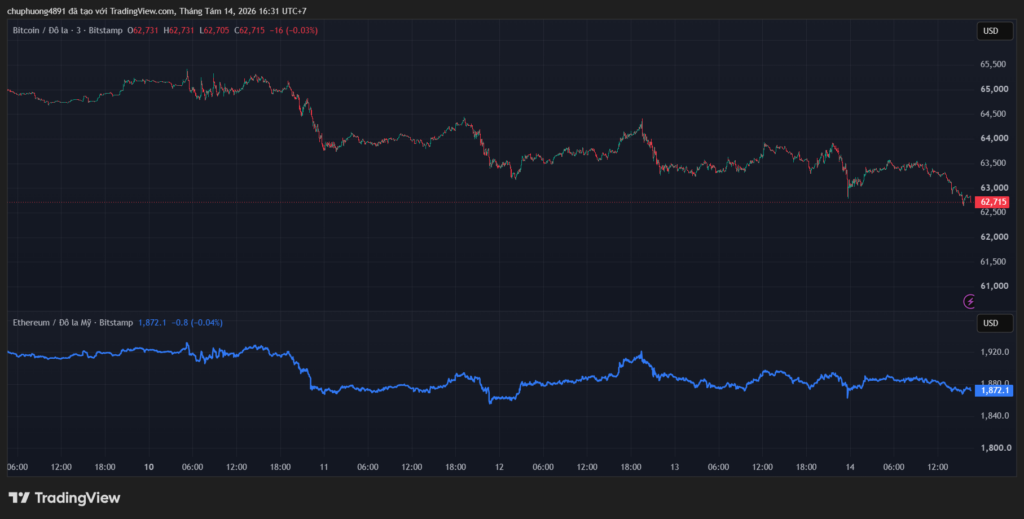Click the 65,500 price axis label
The image size is (1024, 519).
point(993,64)
